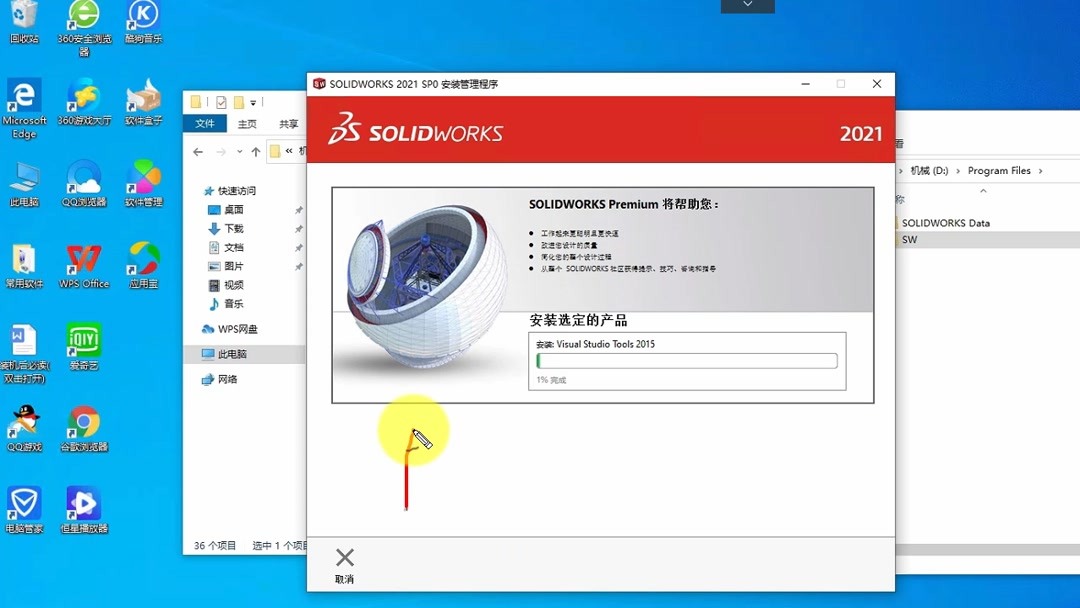Screen dimensions: 1080x608
Task: Click the Visual Studio Tools 2015 progress bar
Action: point(685,360)
